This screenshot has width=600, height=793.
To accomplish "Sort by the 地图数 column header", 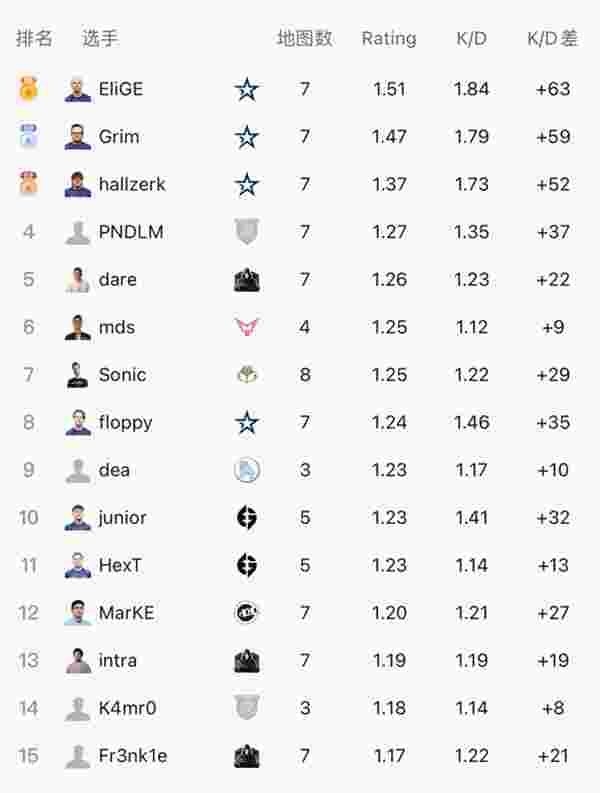I will click(x=305, y=38).
